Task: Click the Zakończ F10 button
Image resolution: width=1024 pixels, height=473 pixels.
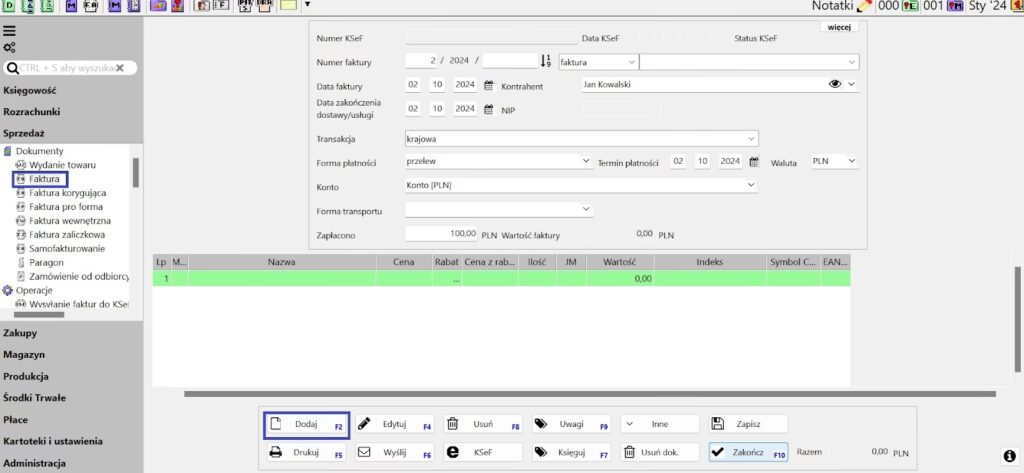Action: [x=747, y=452]
